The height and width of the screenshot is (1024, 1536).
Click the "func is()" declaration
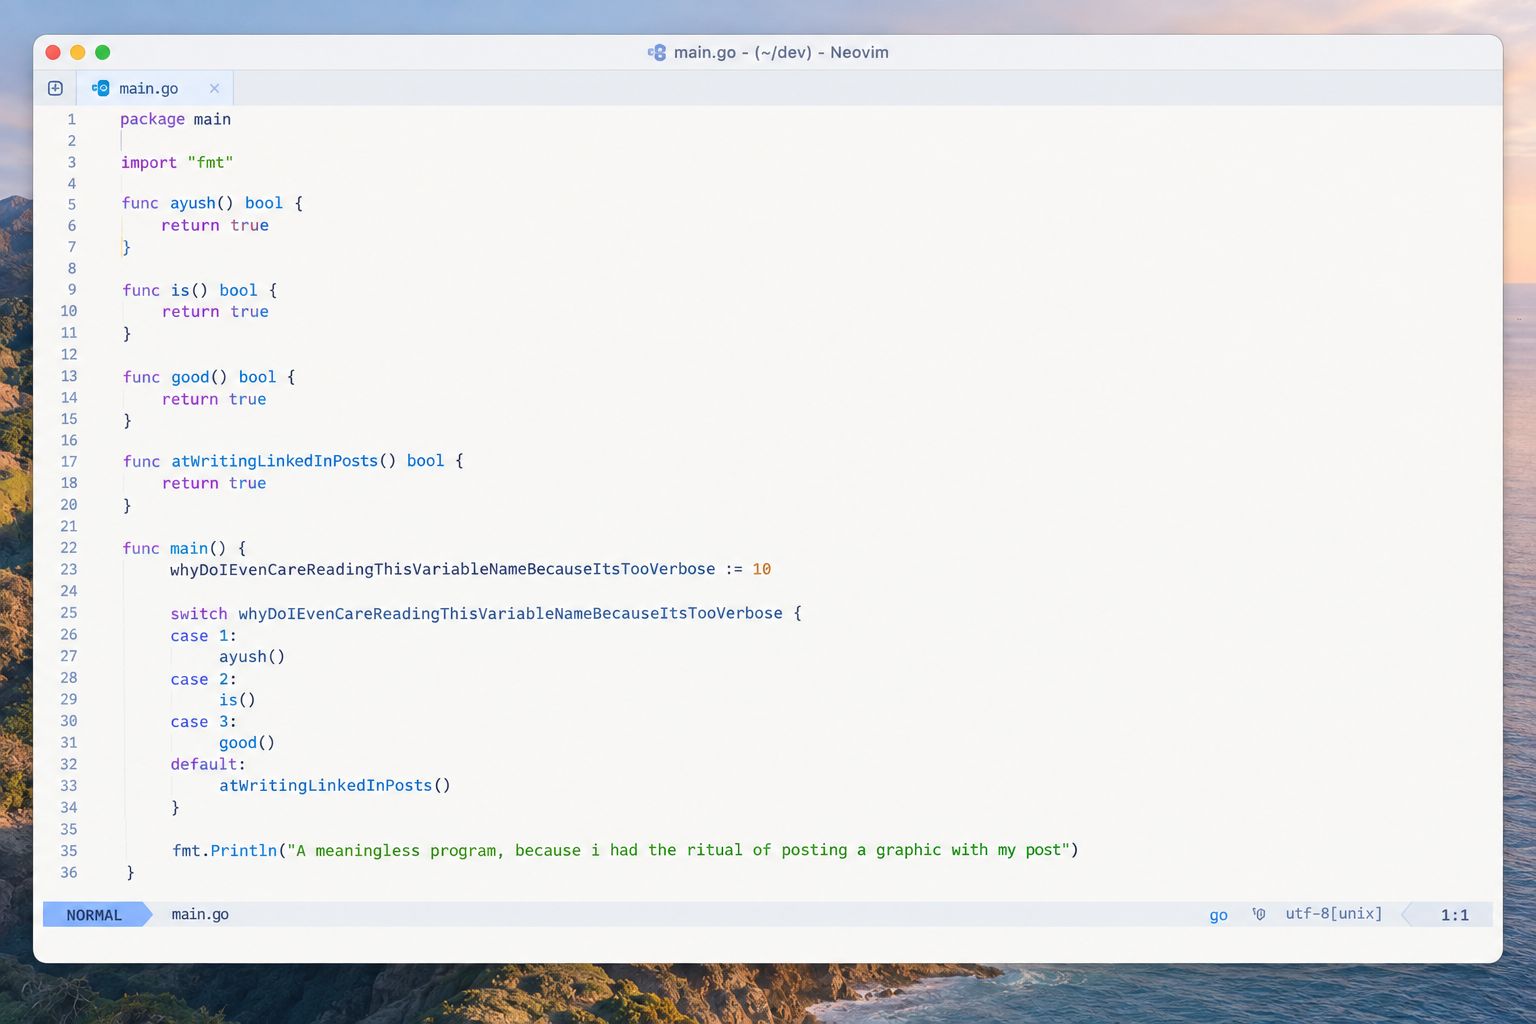200,290
